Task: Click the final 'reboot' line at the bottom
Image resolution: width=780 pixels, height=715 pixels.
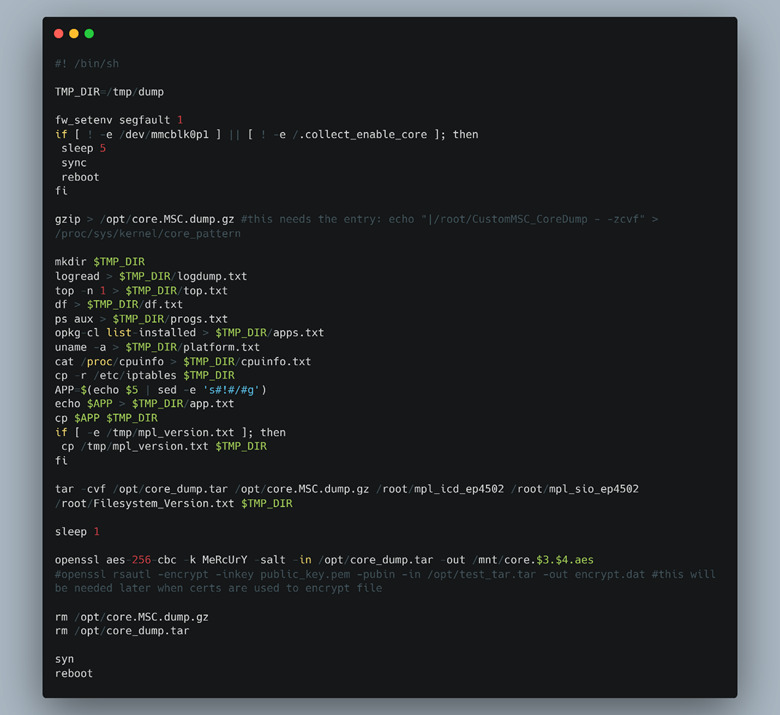Action: click(74, 674)
